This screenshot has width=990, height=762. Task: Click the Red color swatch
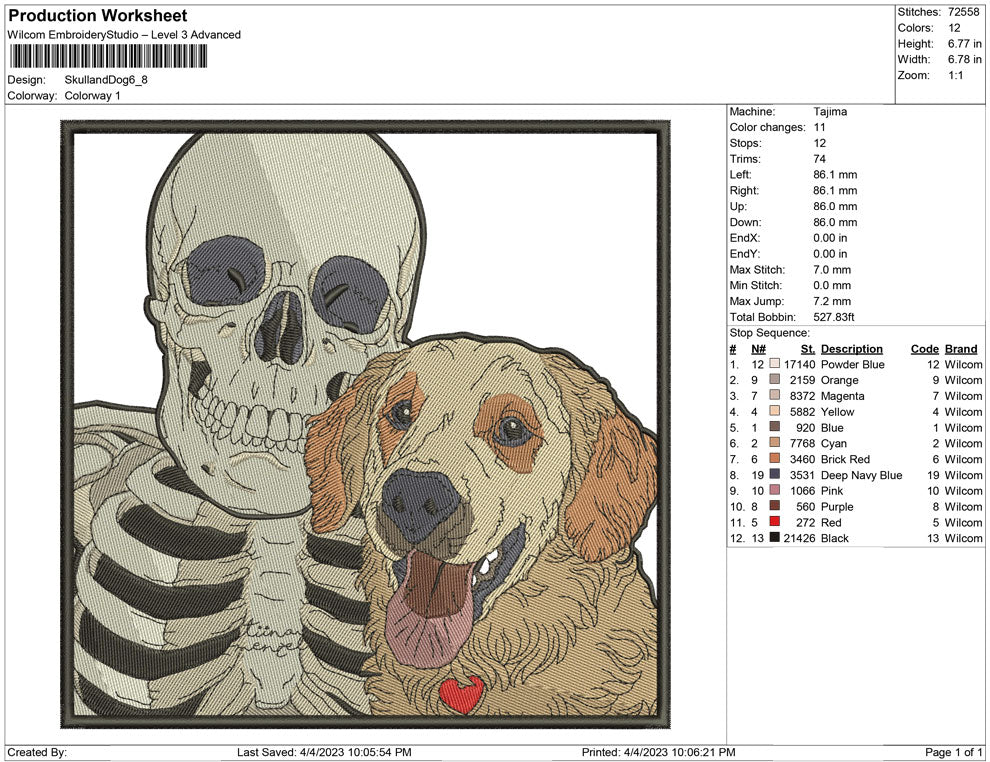tap(773, 522)
